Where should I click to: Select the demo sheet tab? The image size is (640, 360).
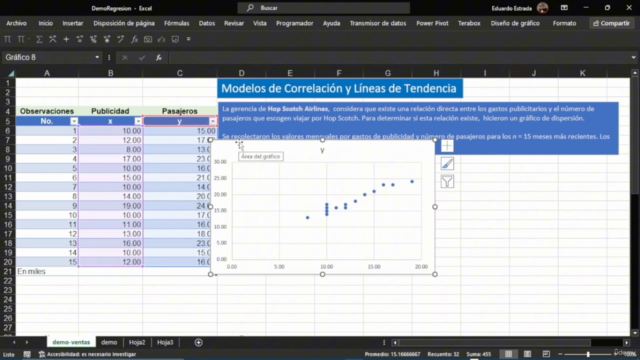[109, 342]
